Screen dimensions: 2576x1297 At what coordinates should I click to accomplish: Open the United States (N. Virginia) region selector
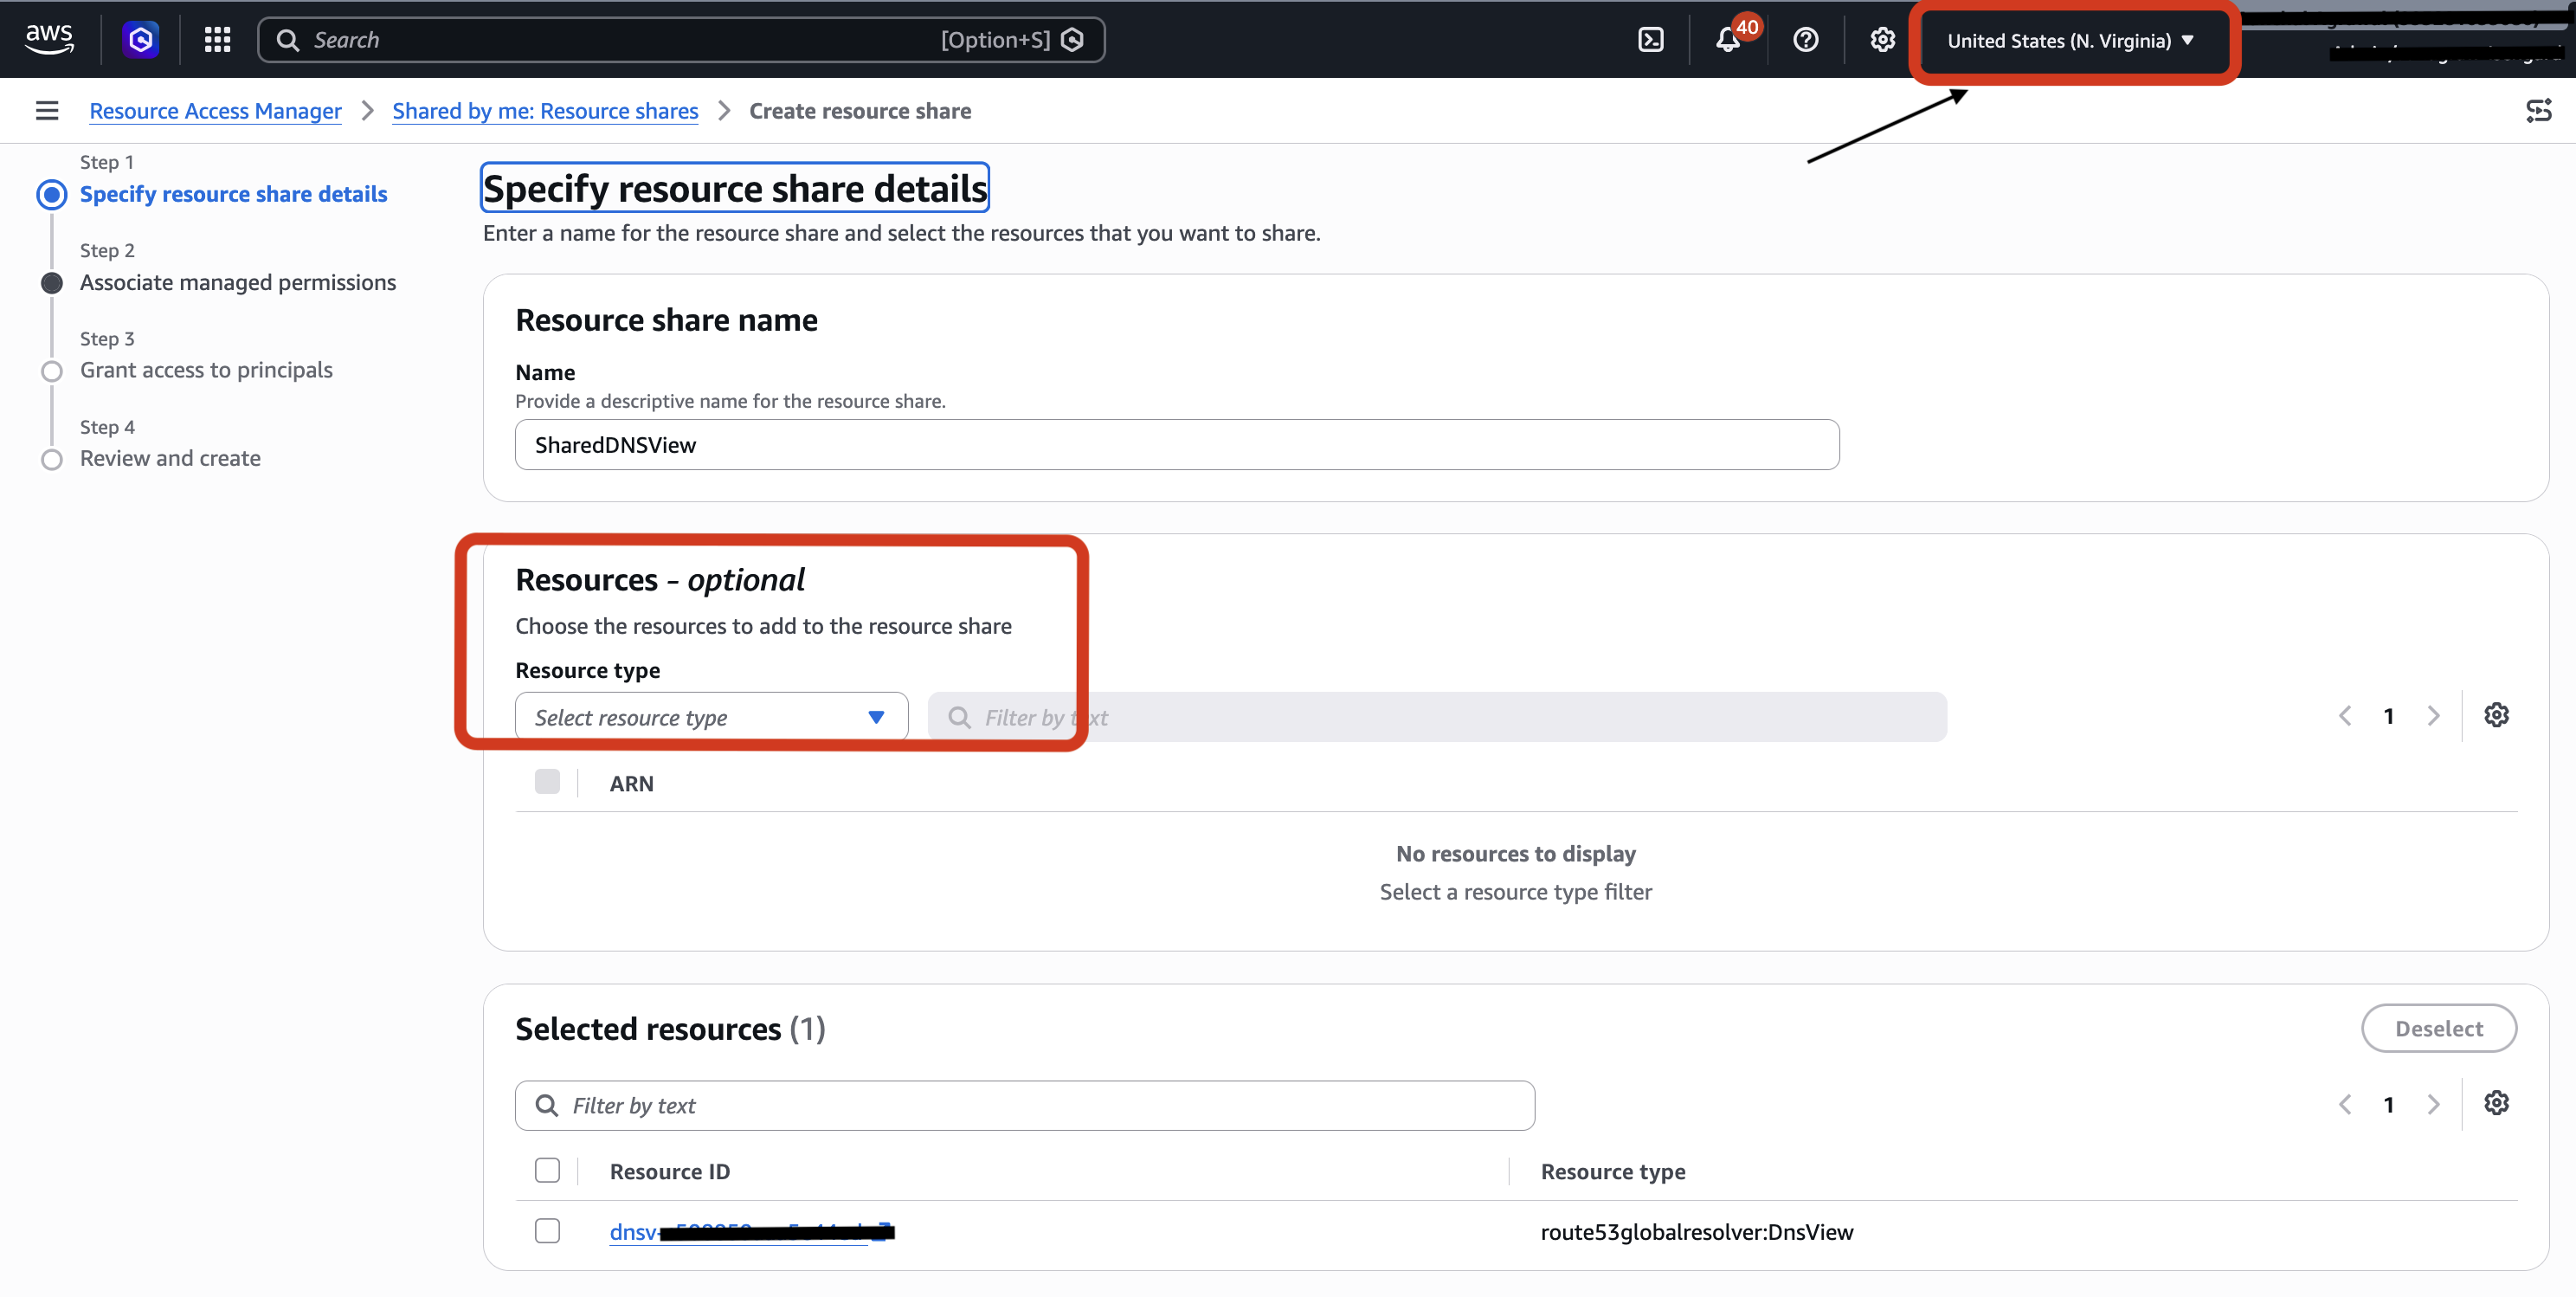pyautogui.click(x=2070, y=41)
